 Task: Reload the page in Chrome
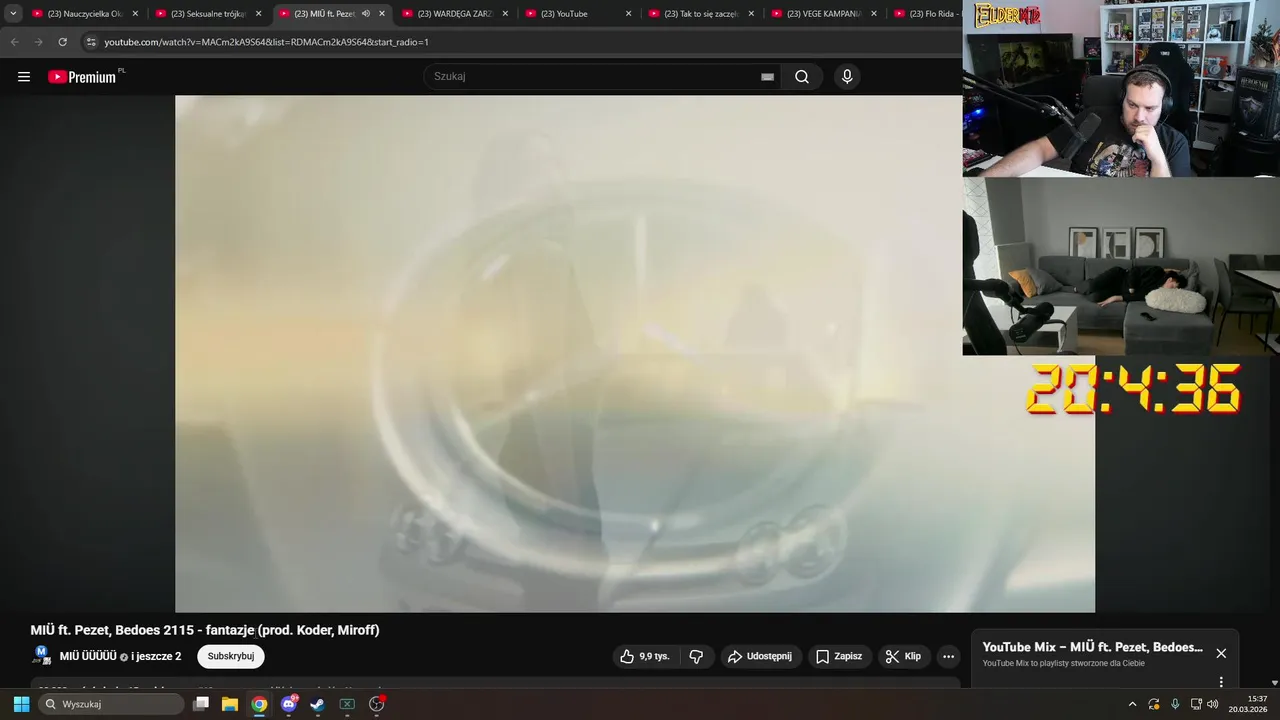(x=62, y=42)
